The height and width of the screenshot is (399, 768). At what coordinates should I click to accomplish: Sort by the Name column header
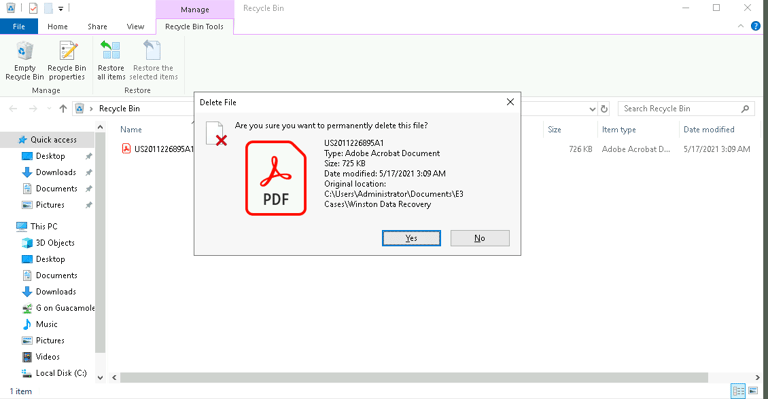click(131, 129)
